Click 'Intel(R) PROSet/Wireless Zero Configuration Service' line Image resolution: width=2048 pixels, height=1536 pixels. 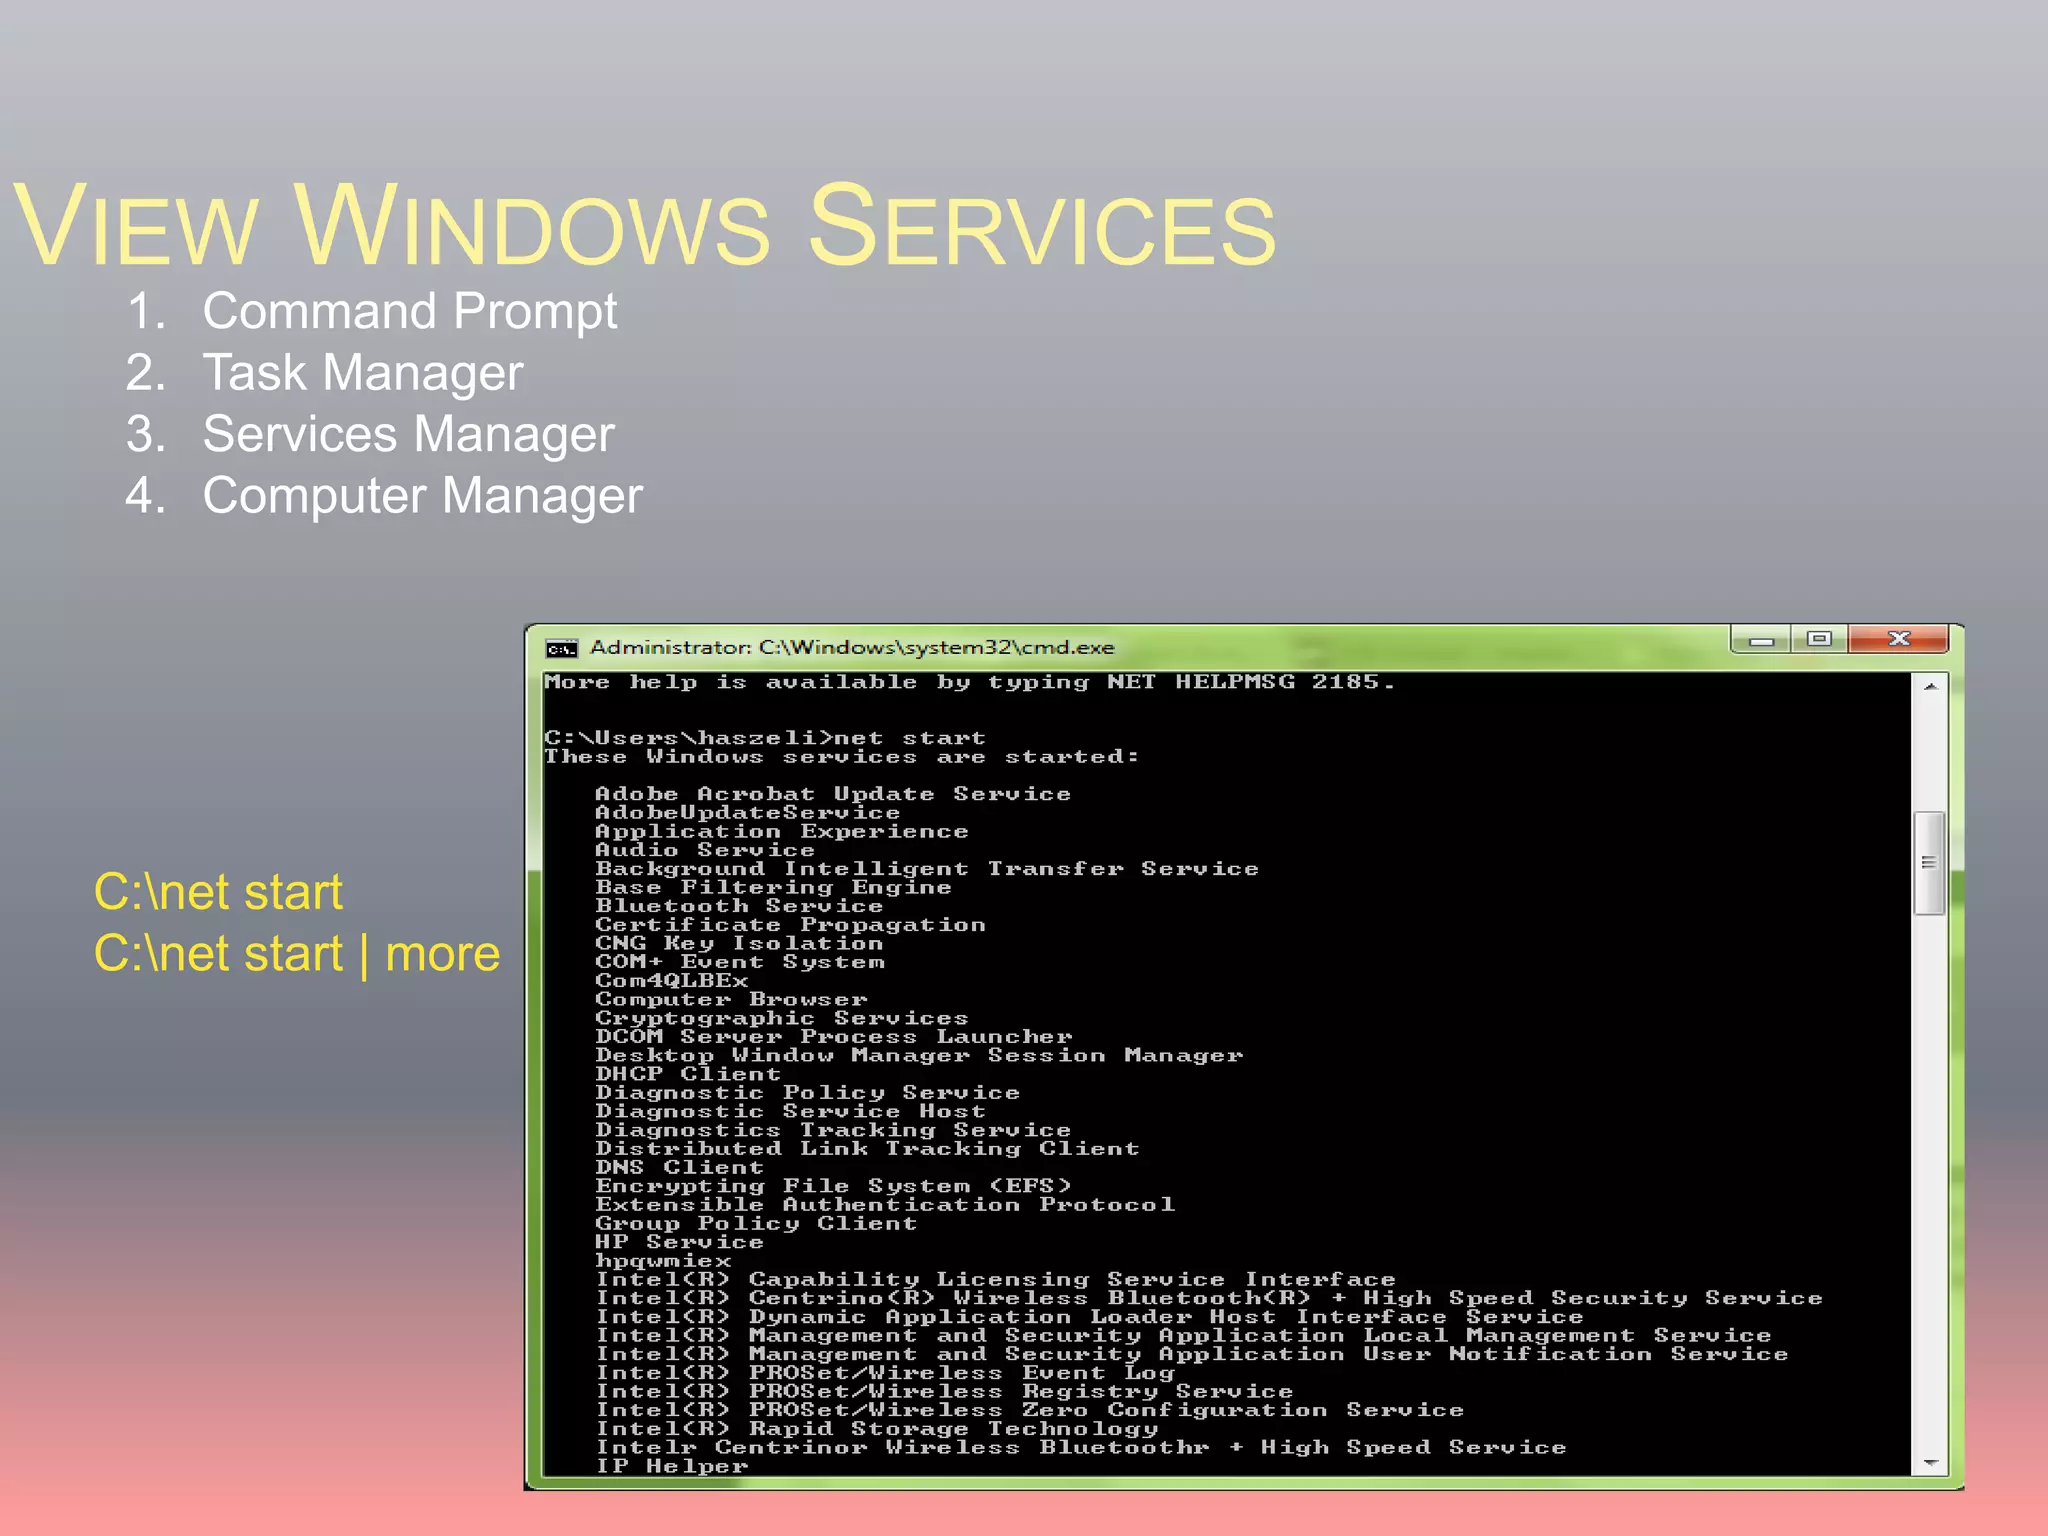1029,1410
